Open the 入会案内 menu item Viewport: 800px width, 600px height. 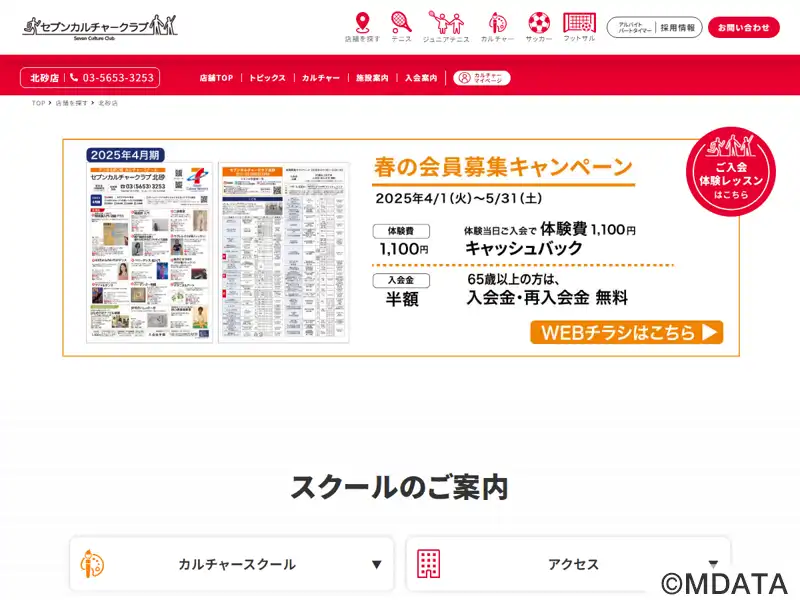[x=421, y=78]
